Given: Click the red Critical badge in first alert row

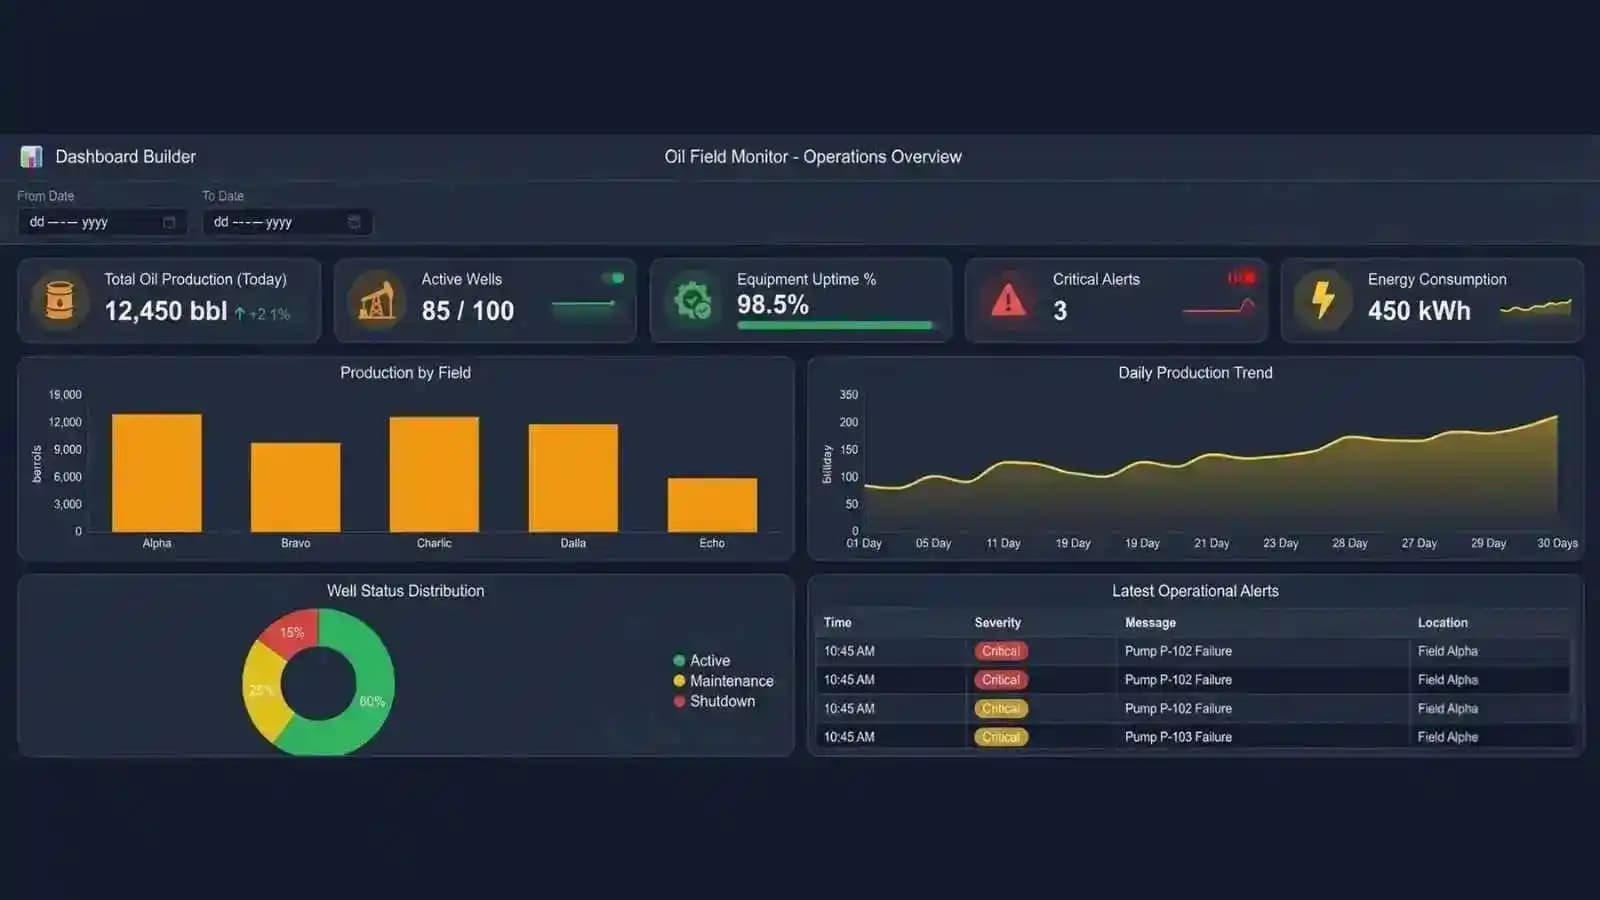Looking at the screenshot, I should (1001, 651).
